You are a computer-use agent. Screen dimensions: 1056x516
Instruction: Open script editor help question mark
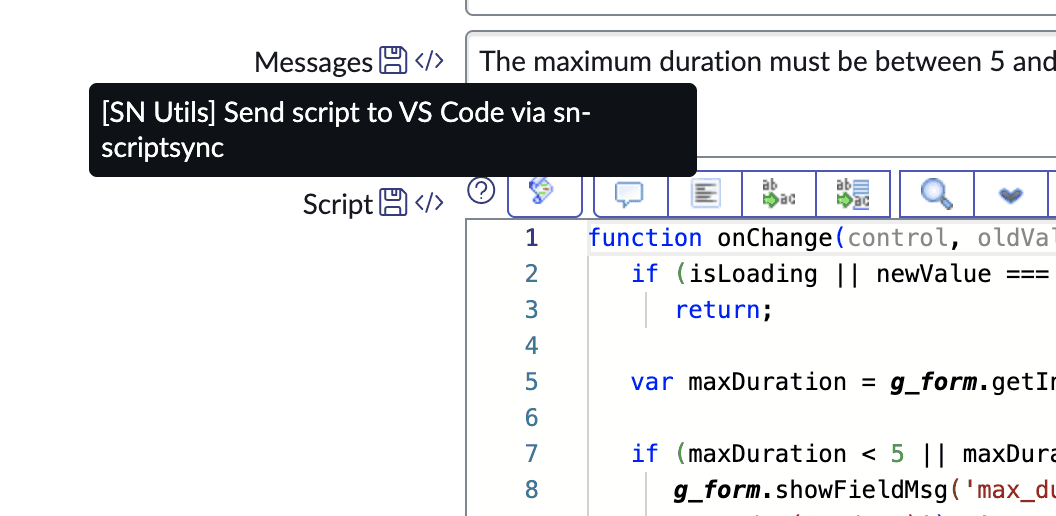click(x=481, y=191)
